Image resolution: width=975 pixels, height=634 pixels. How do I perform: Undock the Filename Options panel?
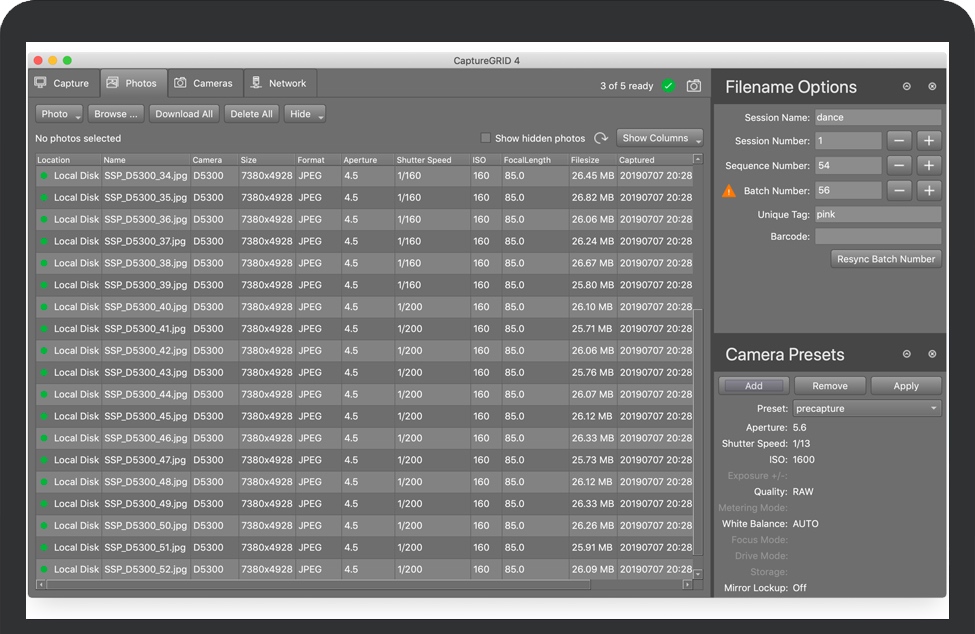(x=907, y=87)
